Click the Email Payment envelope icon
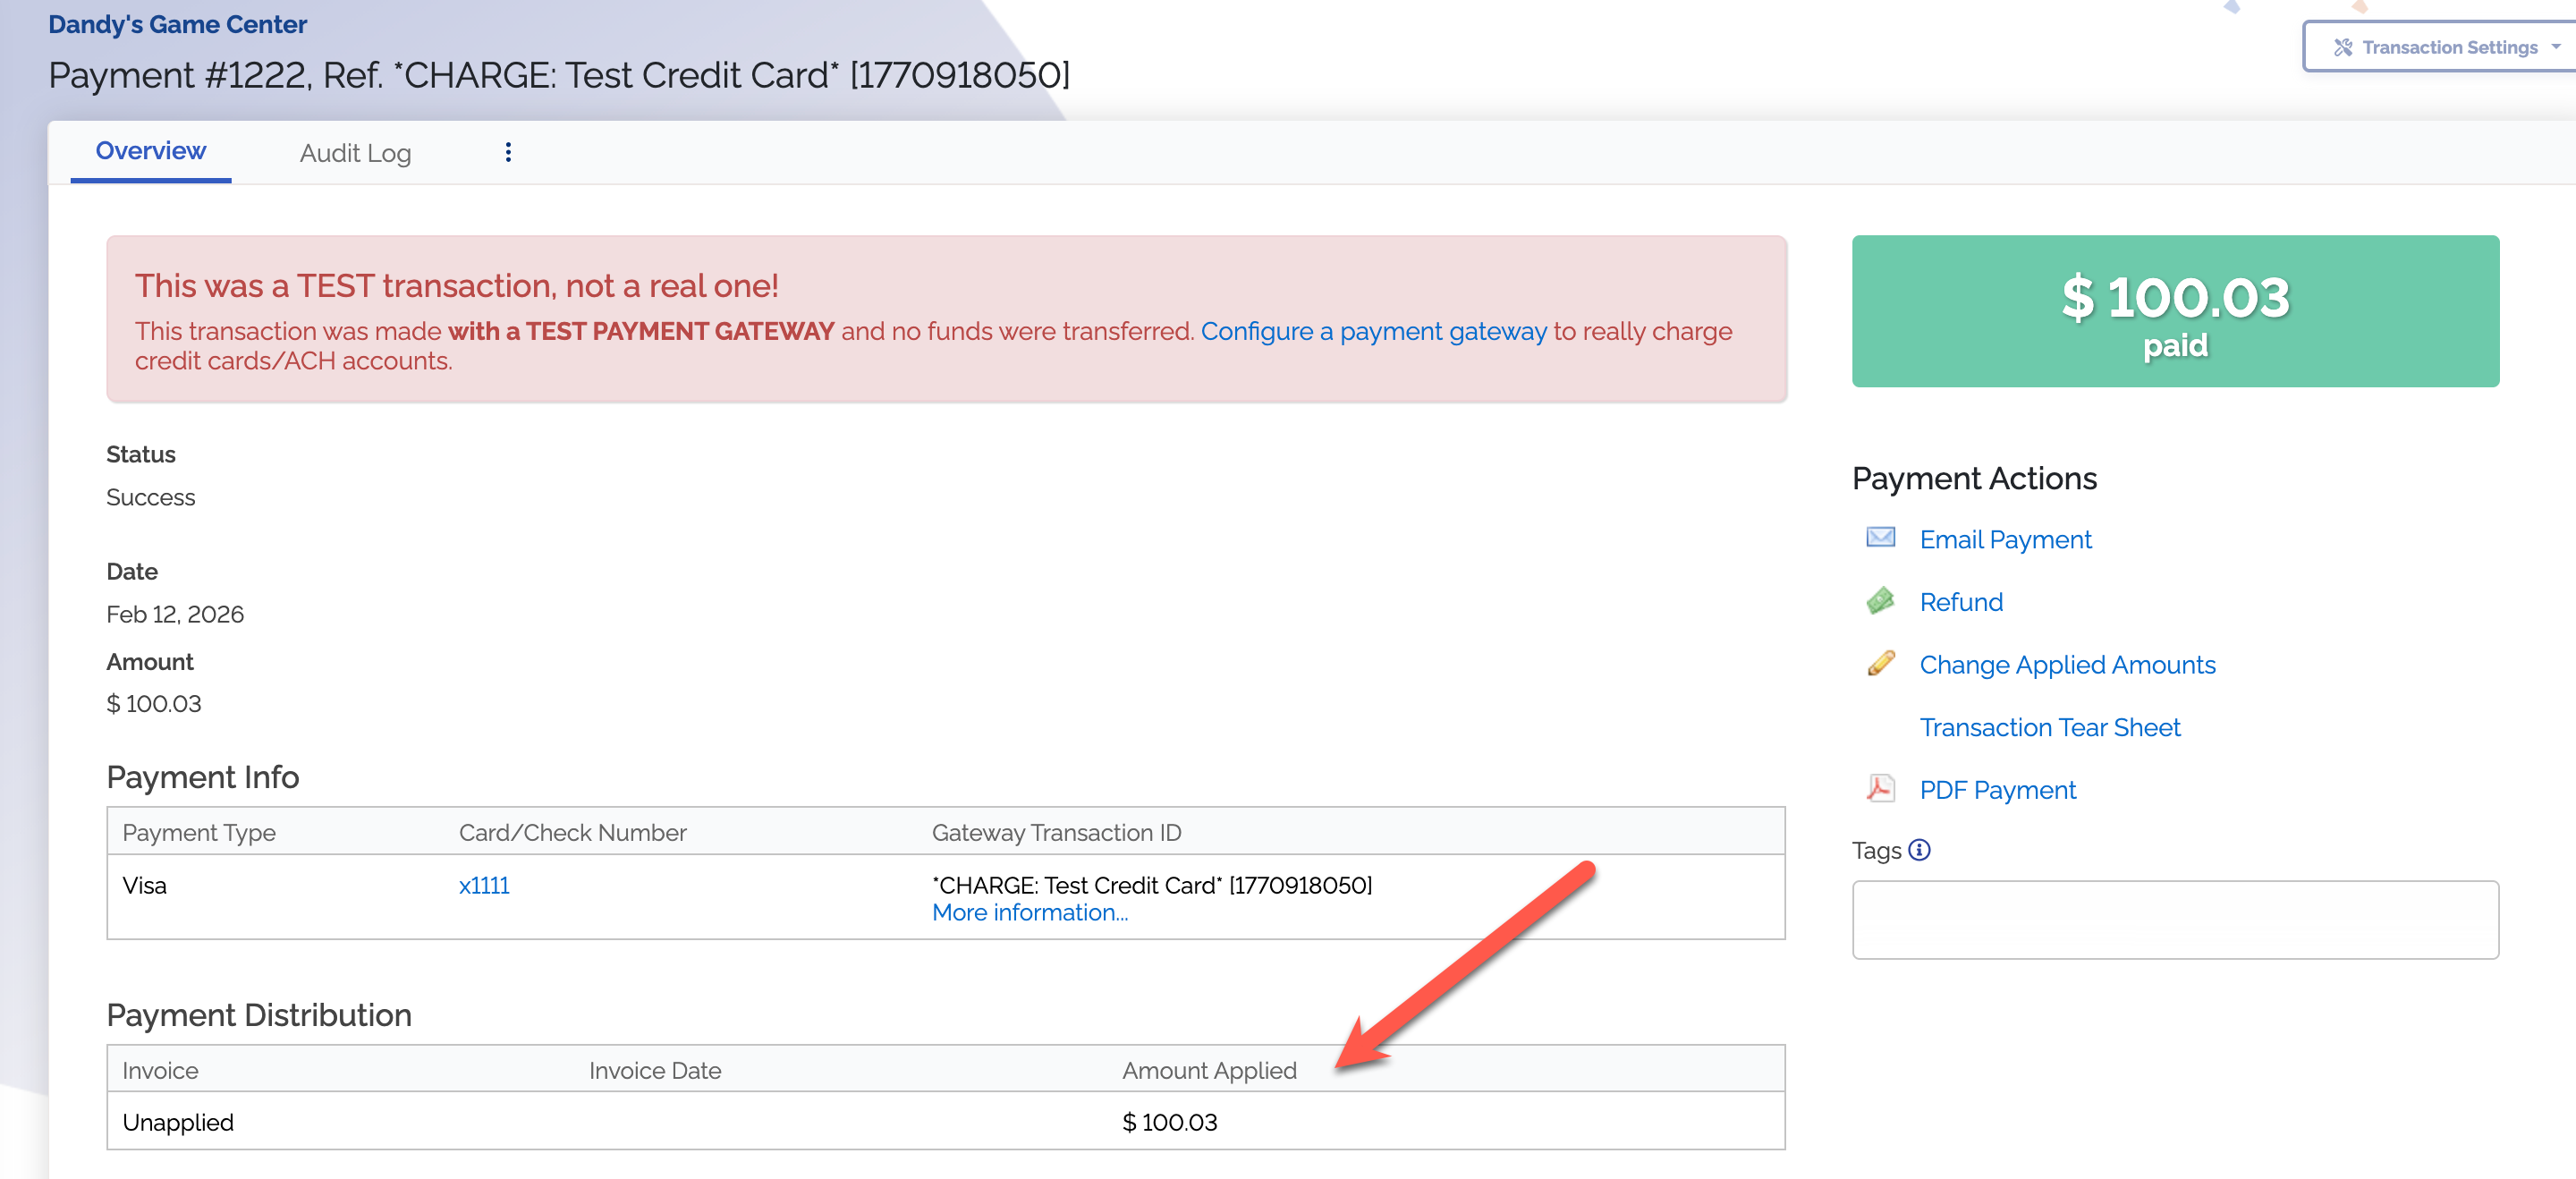This screenshot has height=1179, width=2576. [1880, 538]
